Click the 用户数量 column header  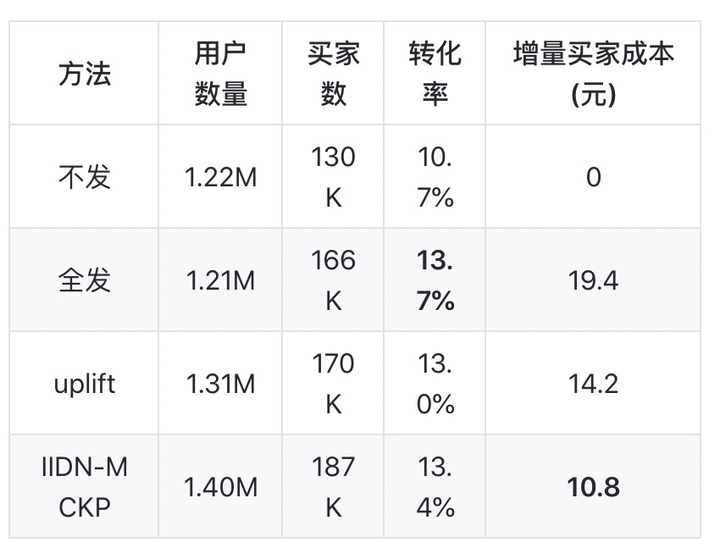(220, 73)
